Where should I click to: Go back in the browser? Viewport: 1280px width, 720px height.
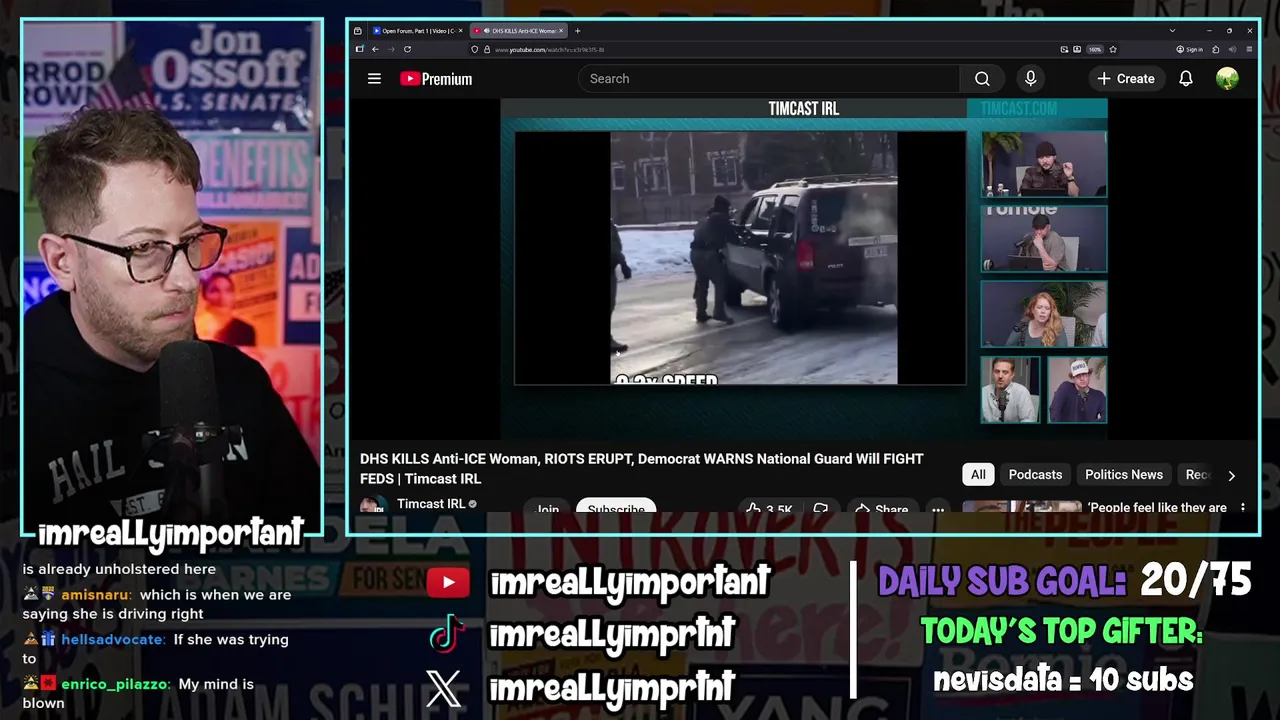coord(375,49)
